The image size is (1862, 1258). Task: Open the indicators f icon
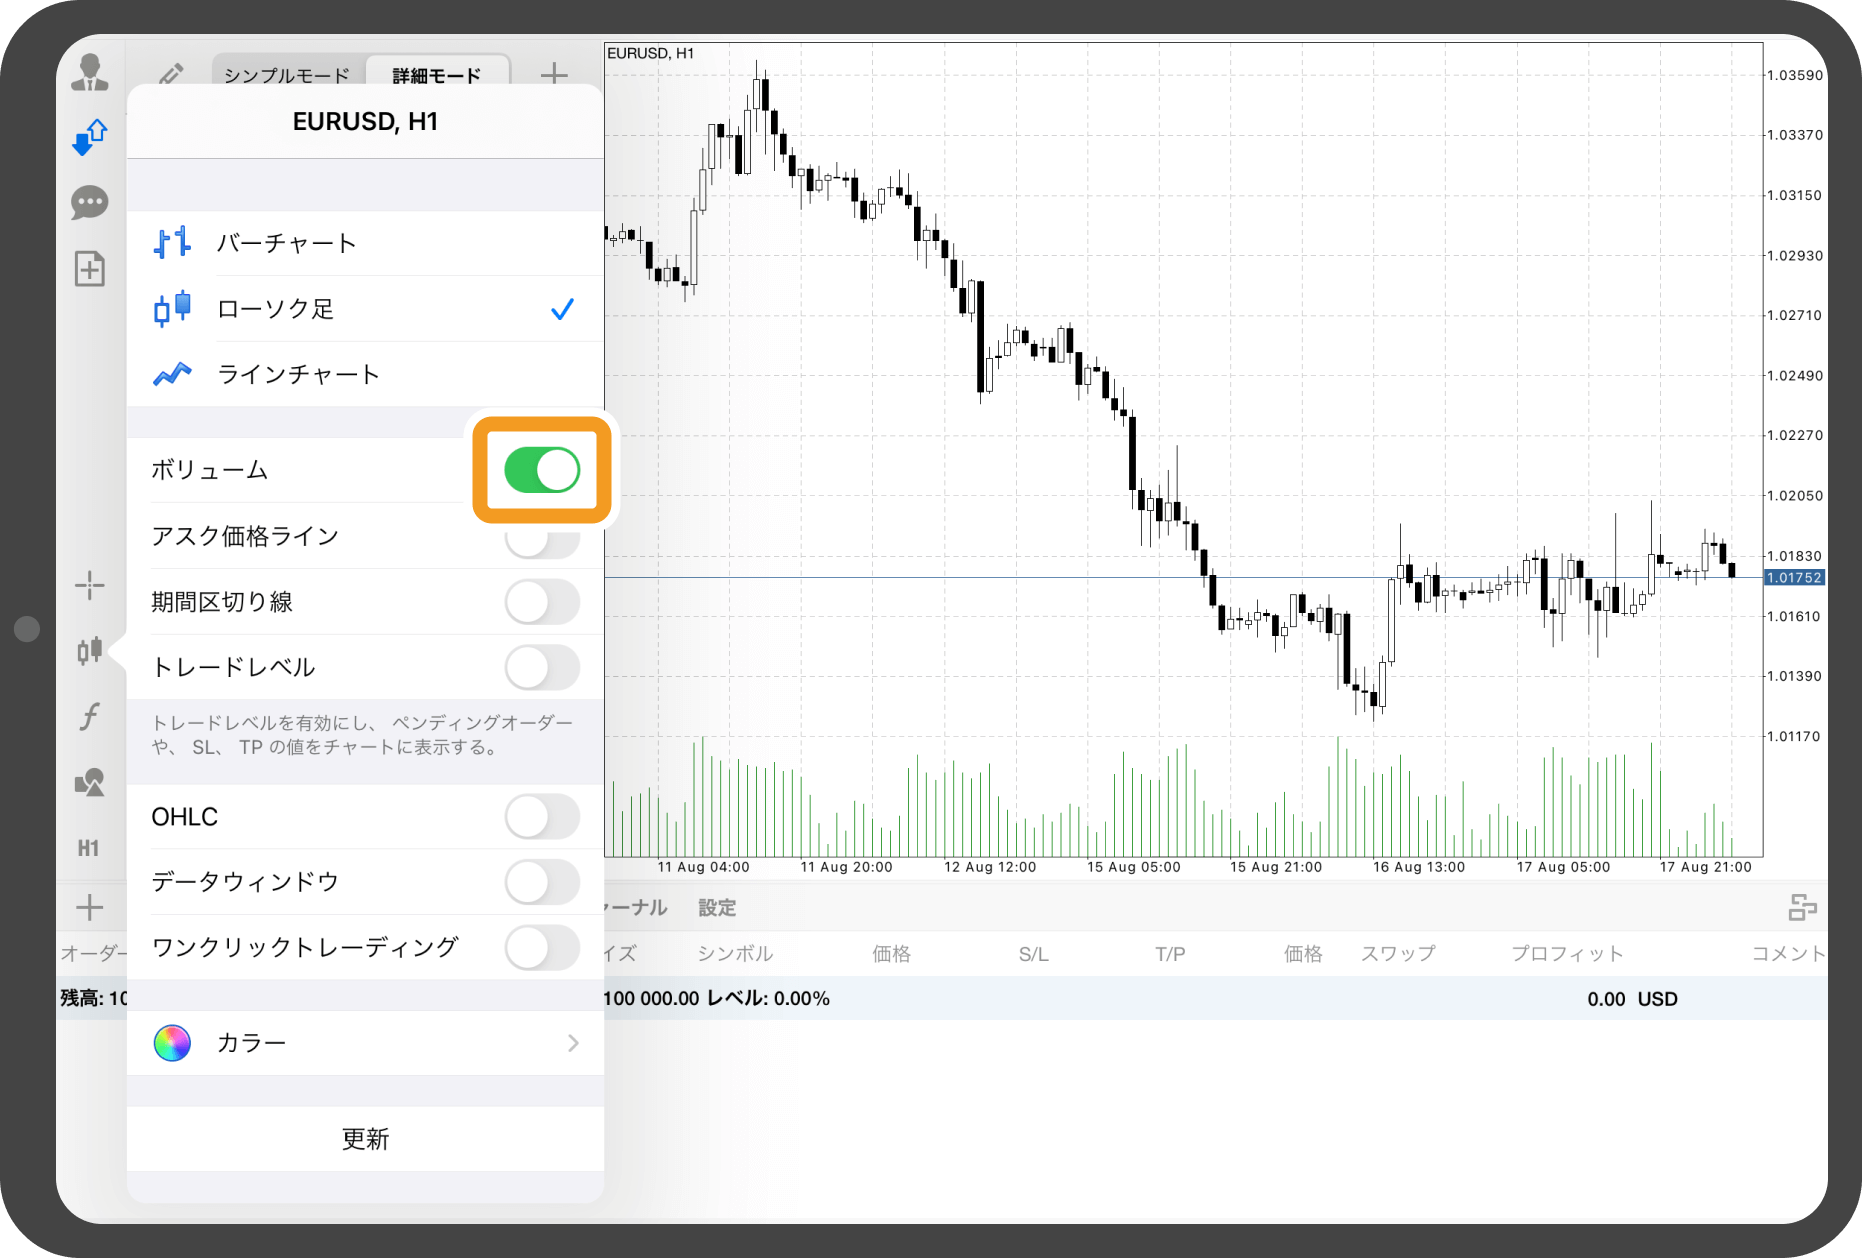point(90,716)
